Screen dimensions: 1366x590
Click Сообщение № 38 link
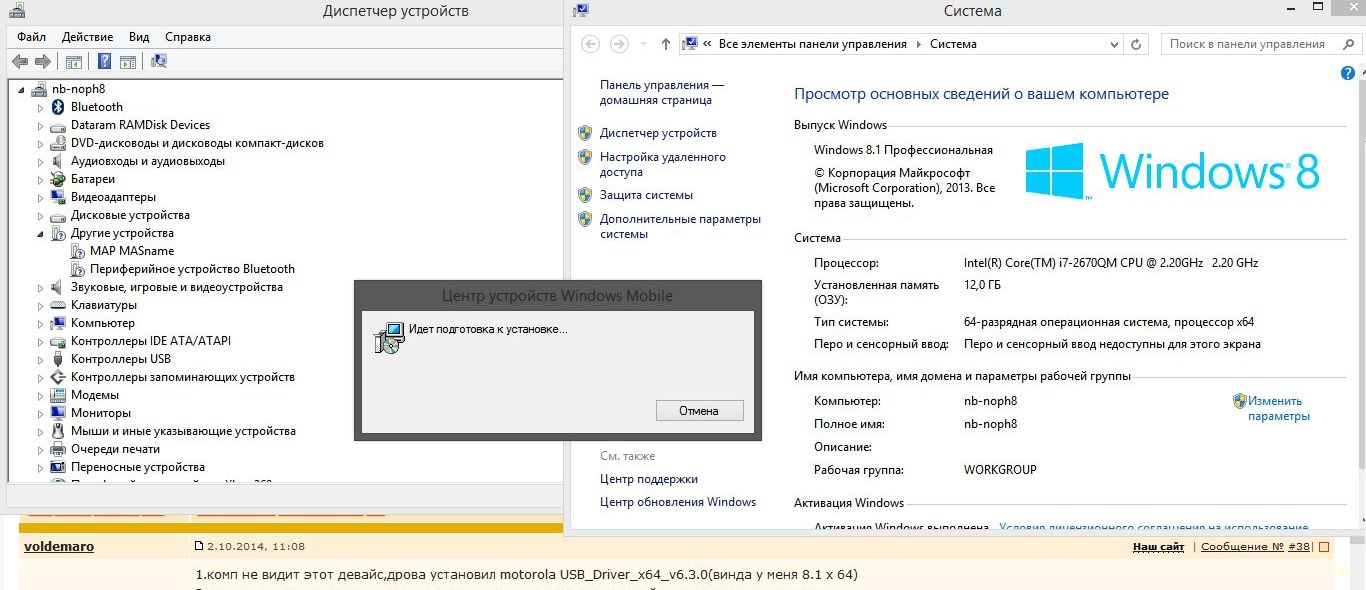click(x=1256, y=547)
